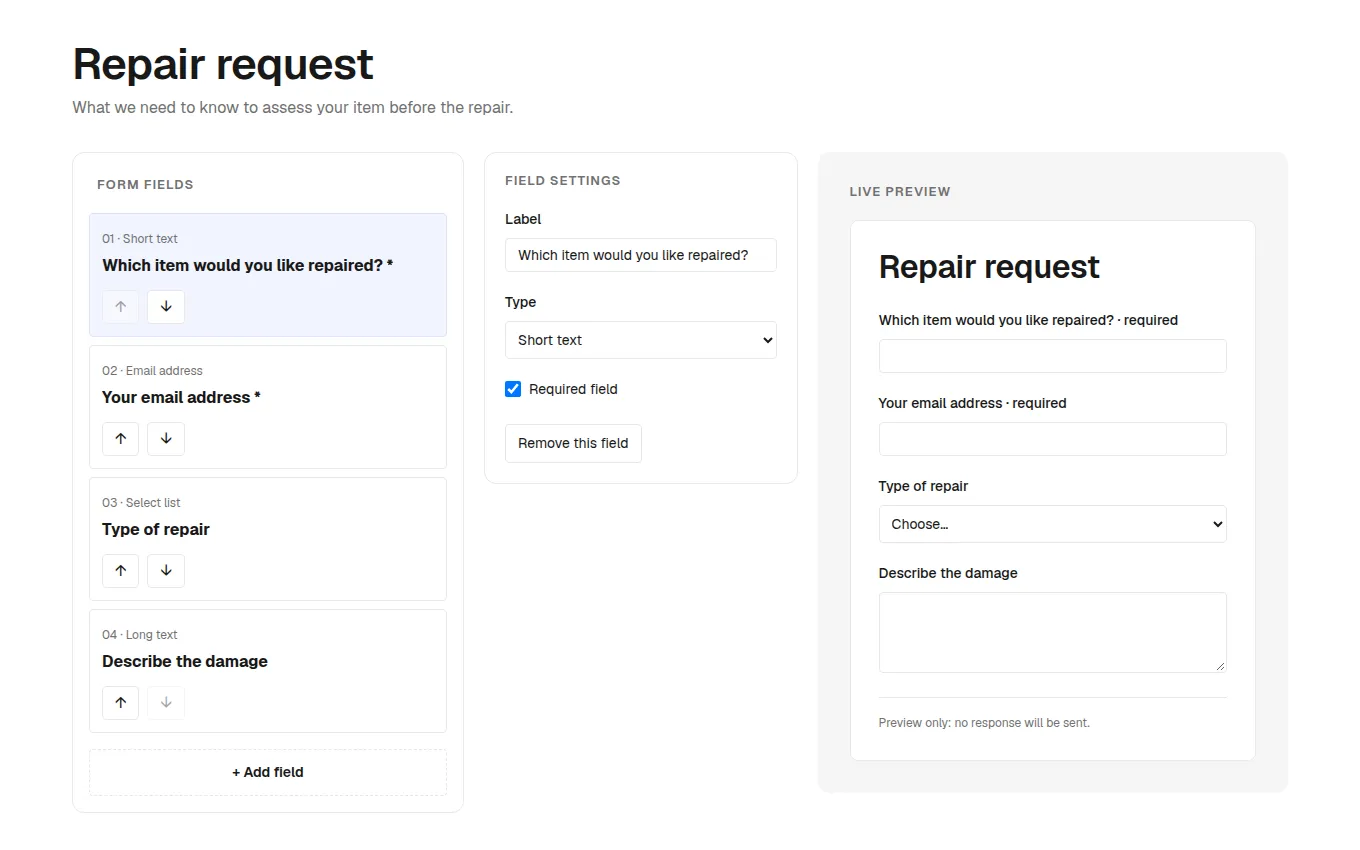Click the 'Type of repair' preview label
1360x850 pixels.
pos(923,486)
